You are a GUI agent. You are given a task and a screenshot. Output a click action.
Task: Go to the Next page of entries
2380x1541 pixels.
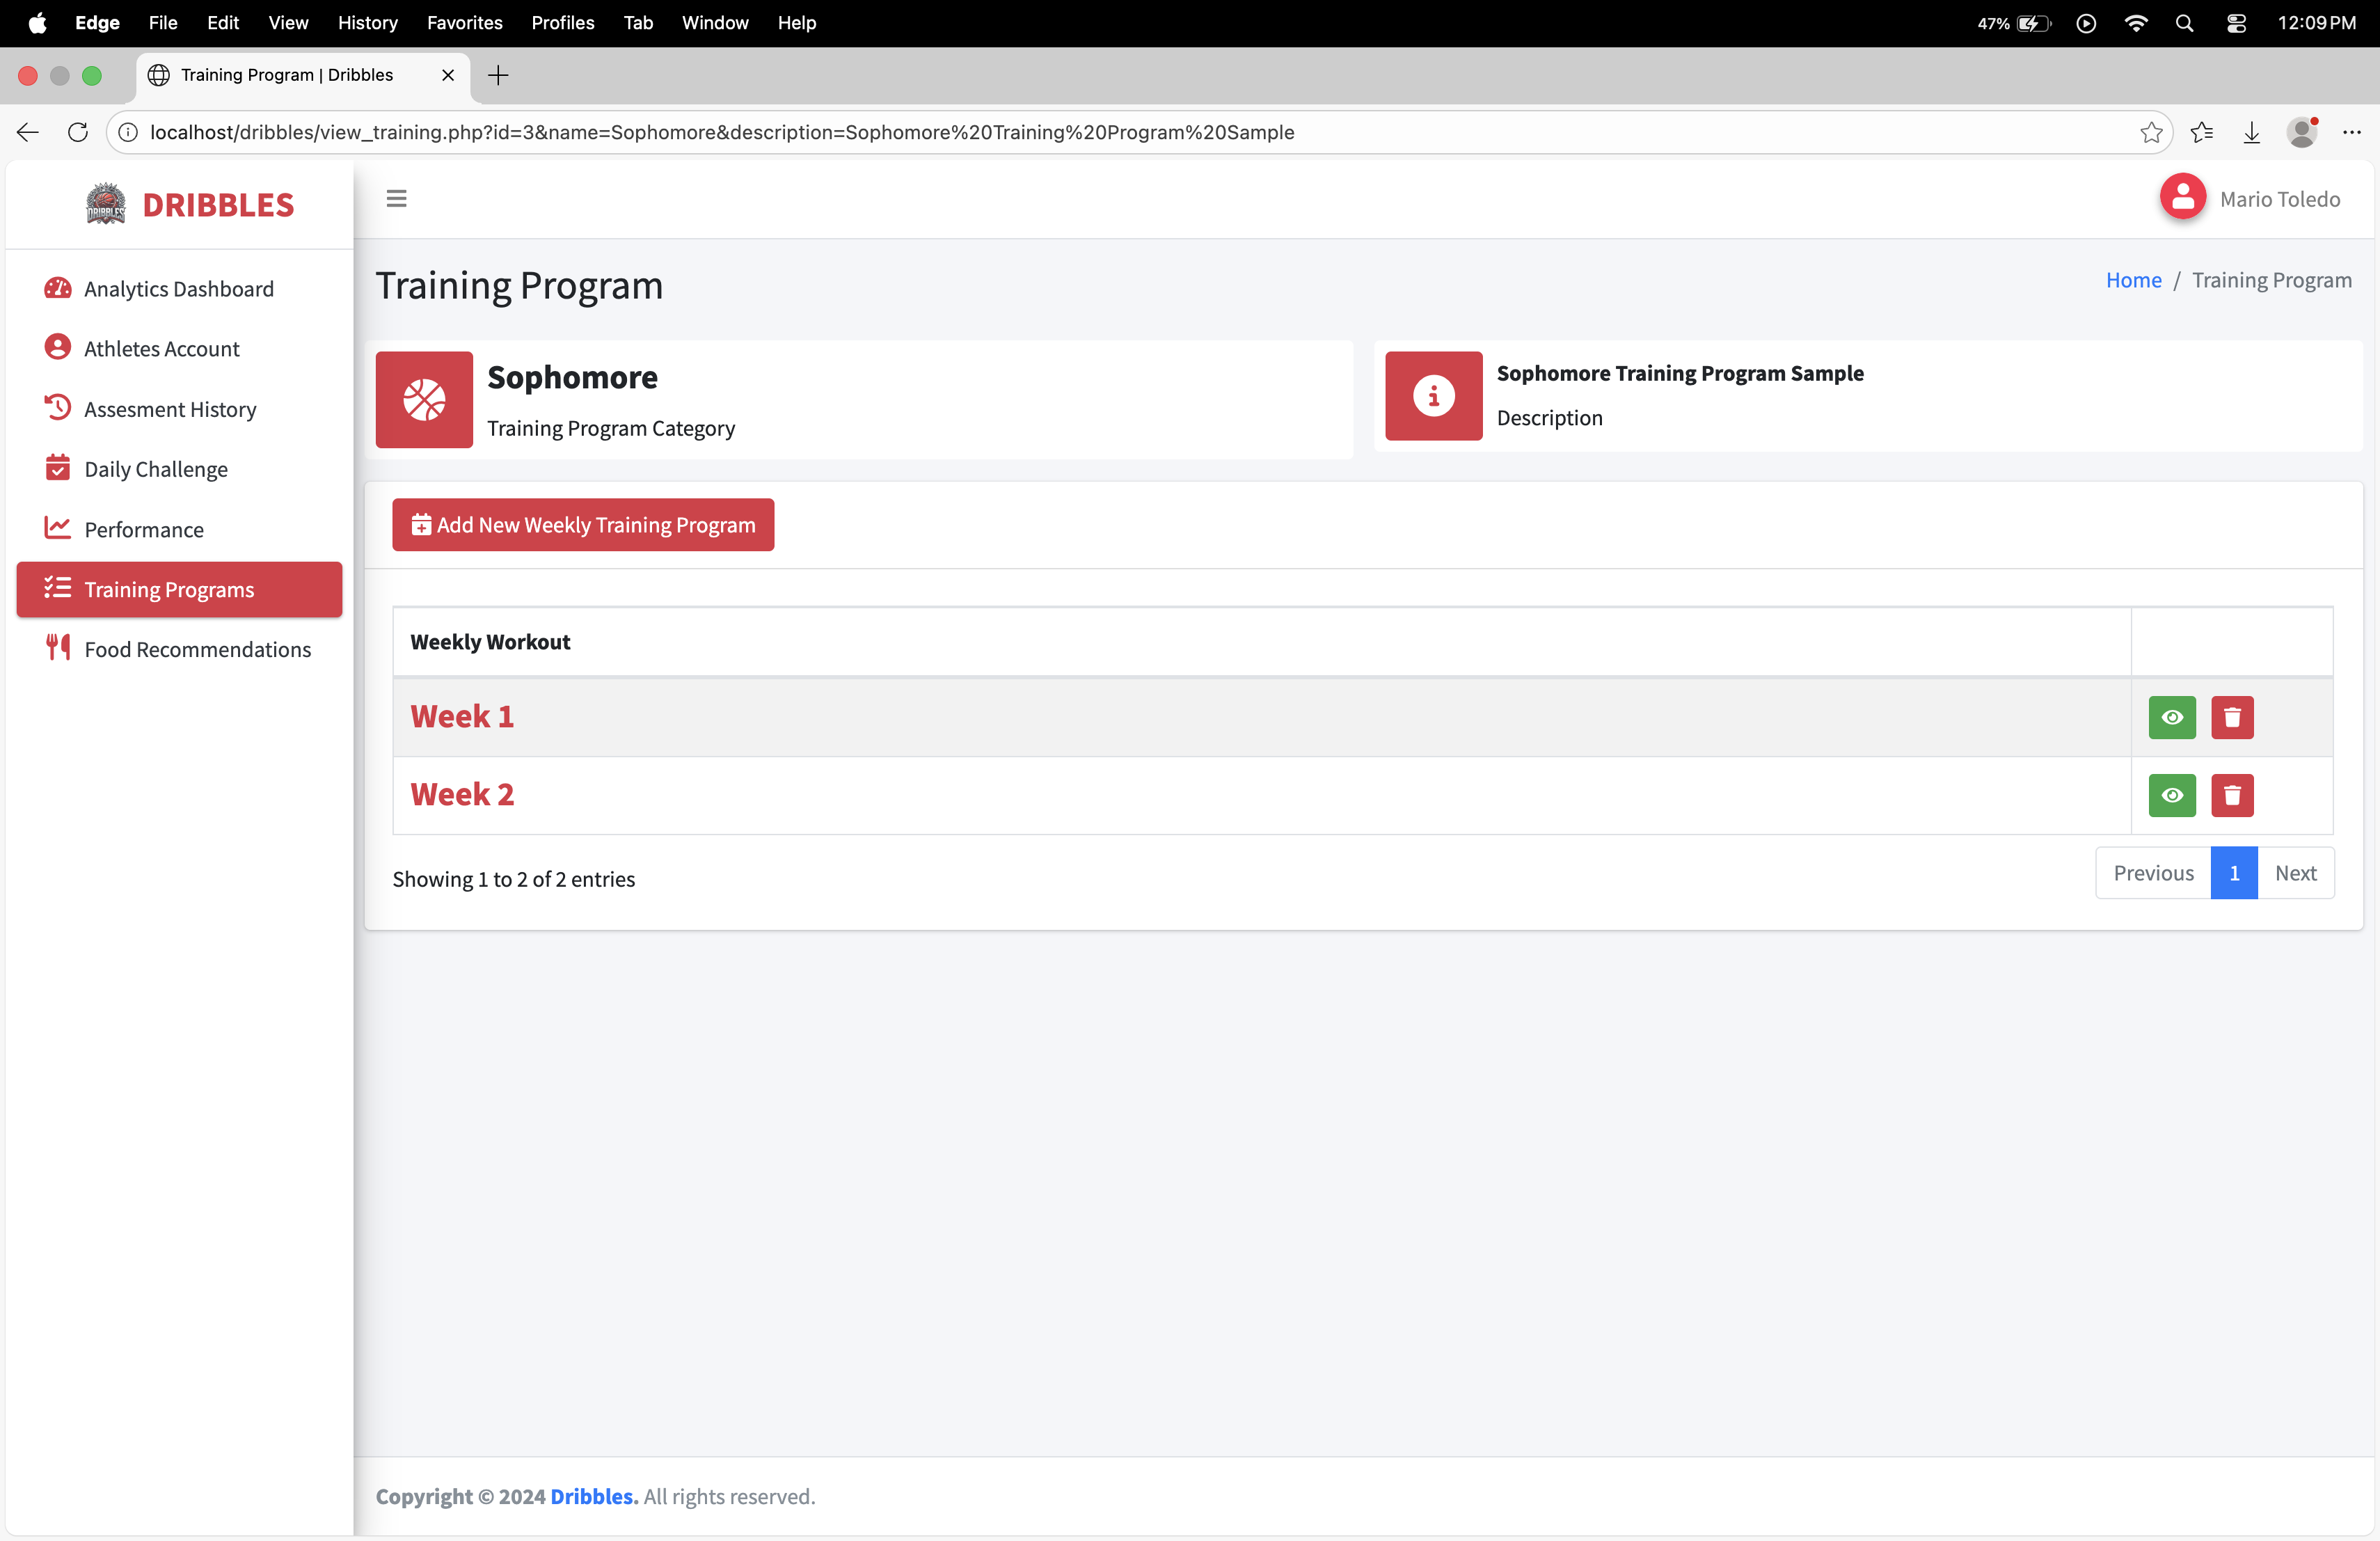[x=2294, y=872]
